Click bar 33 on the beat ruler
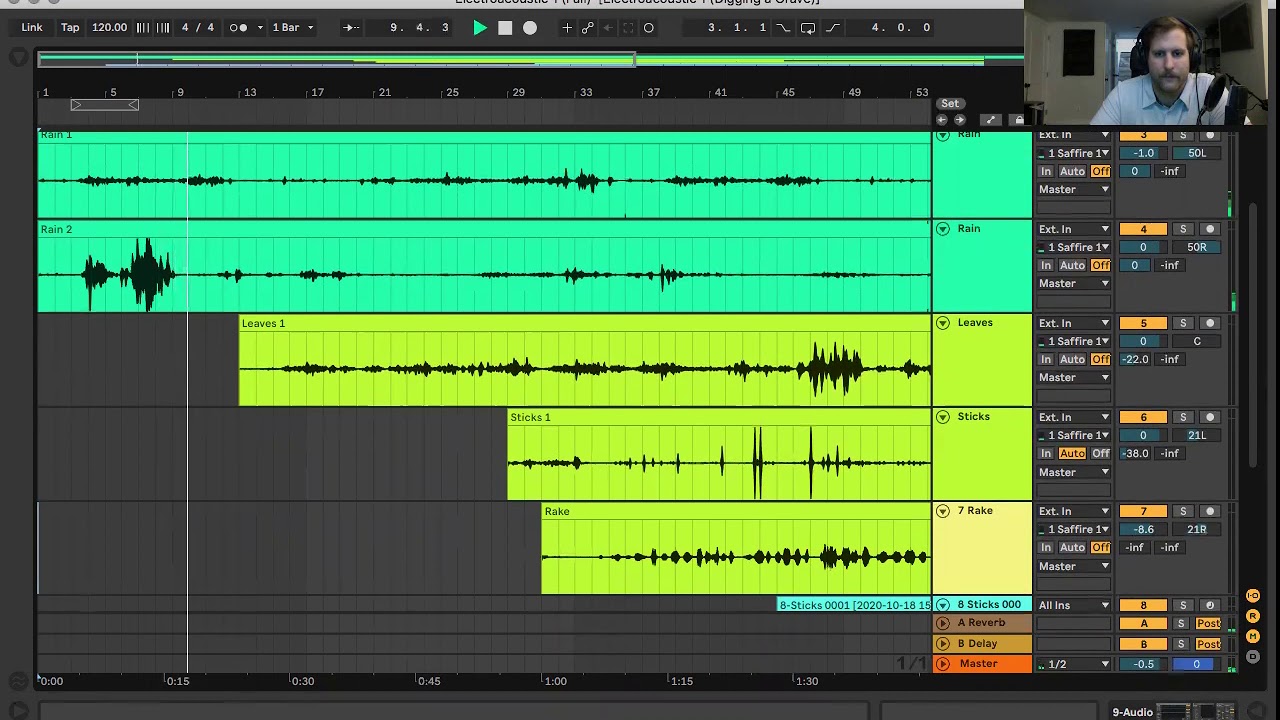 click(586, 92)
